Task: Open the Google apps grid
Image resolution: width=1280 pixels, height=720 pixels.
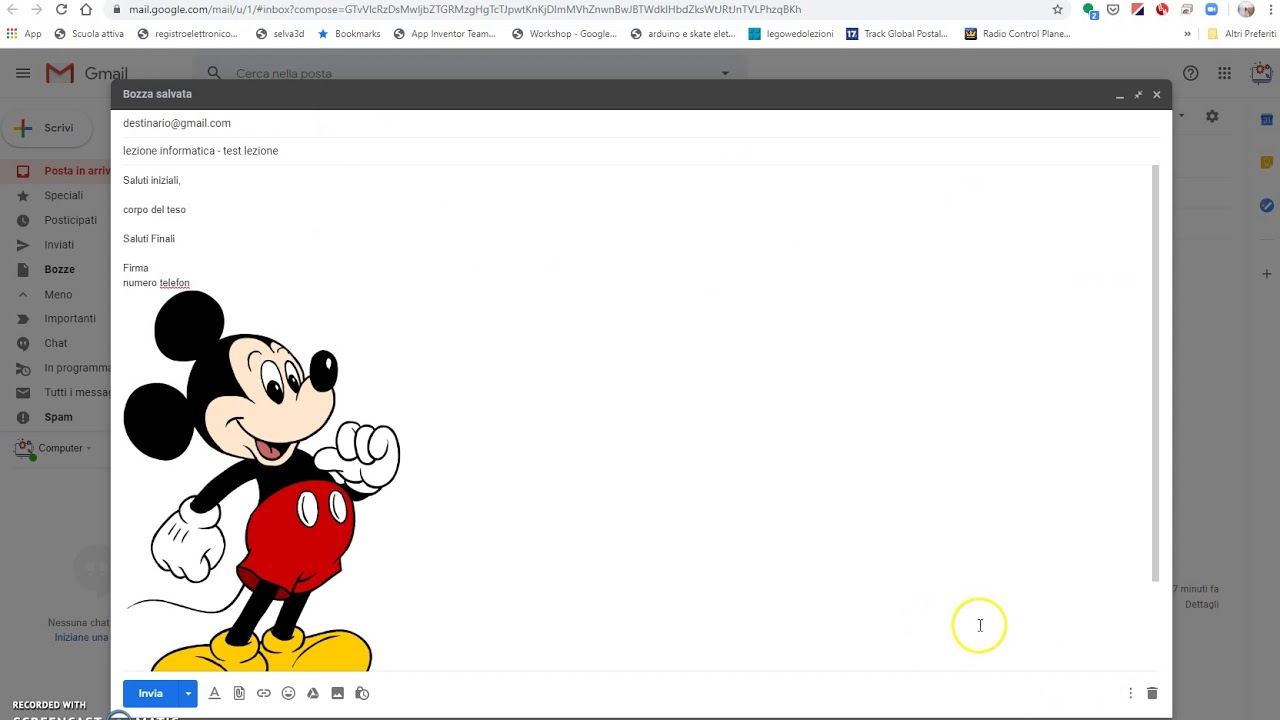Action: coord(1224,73)
